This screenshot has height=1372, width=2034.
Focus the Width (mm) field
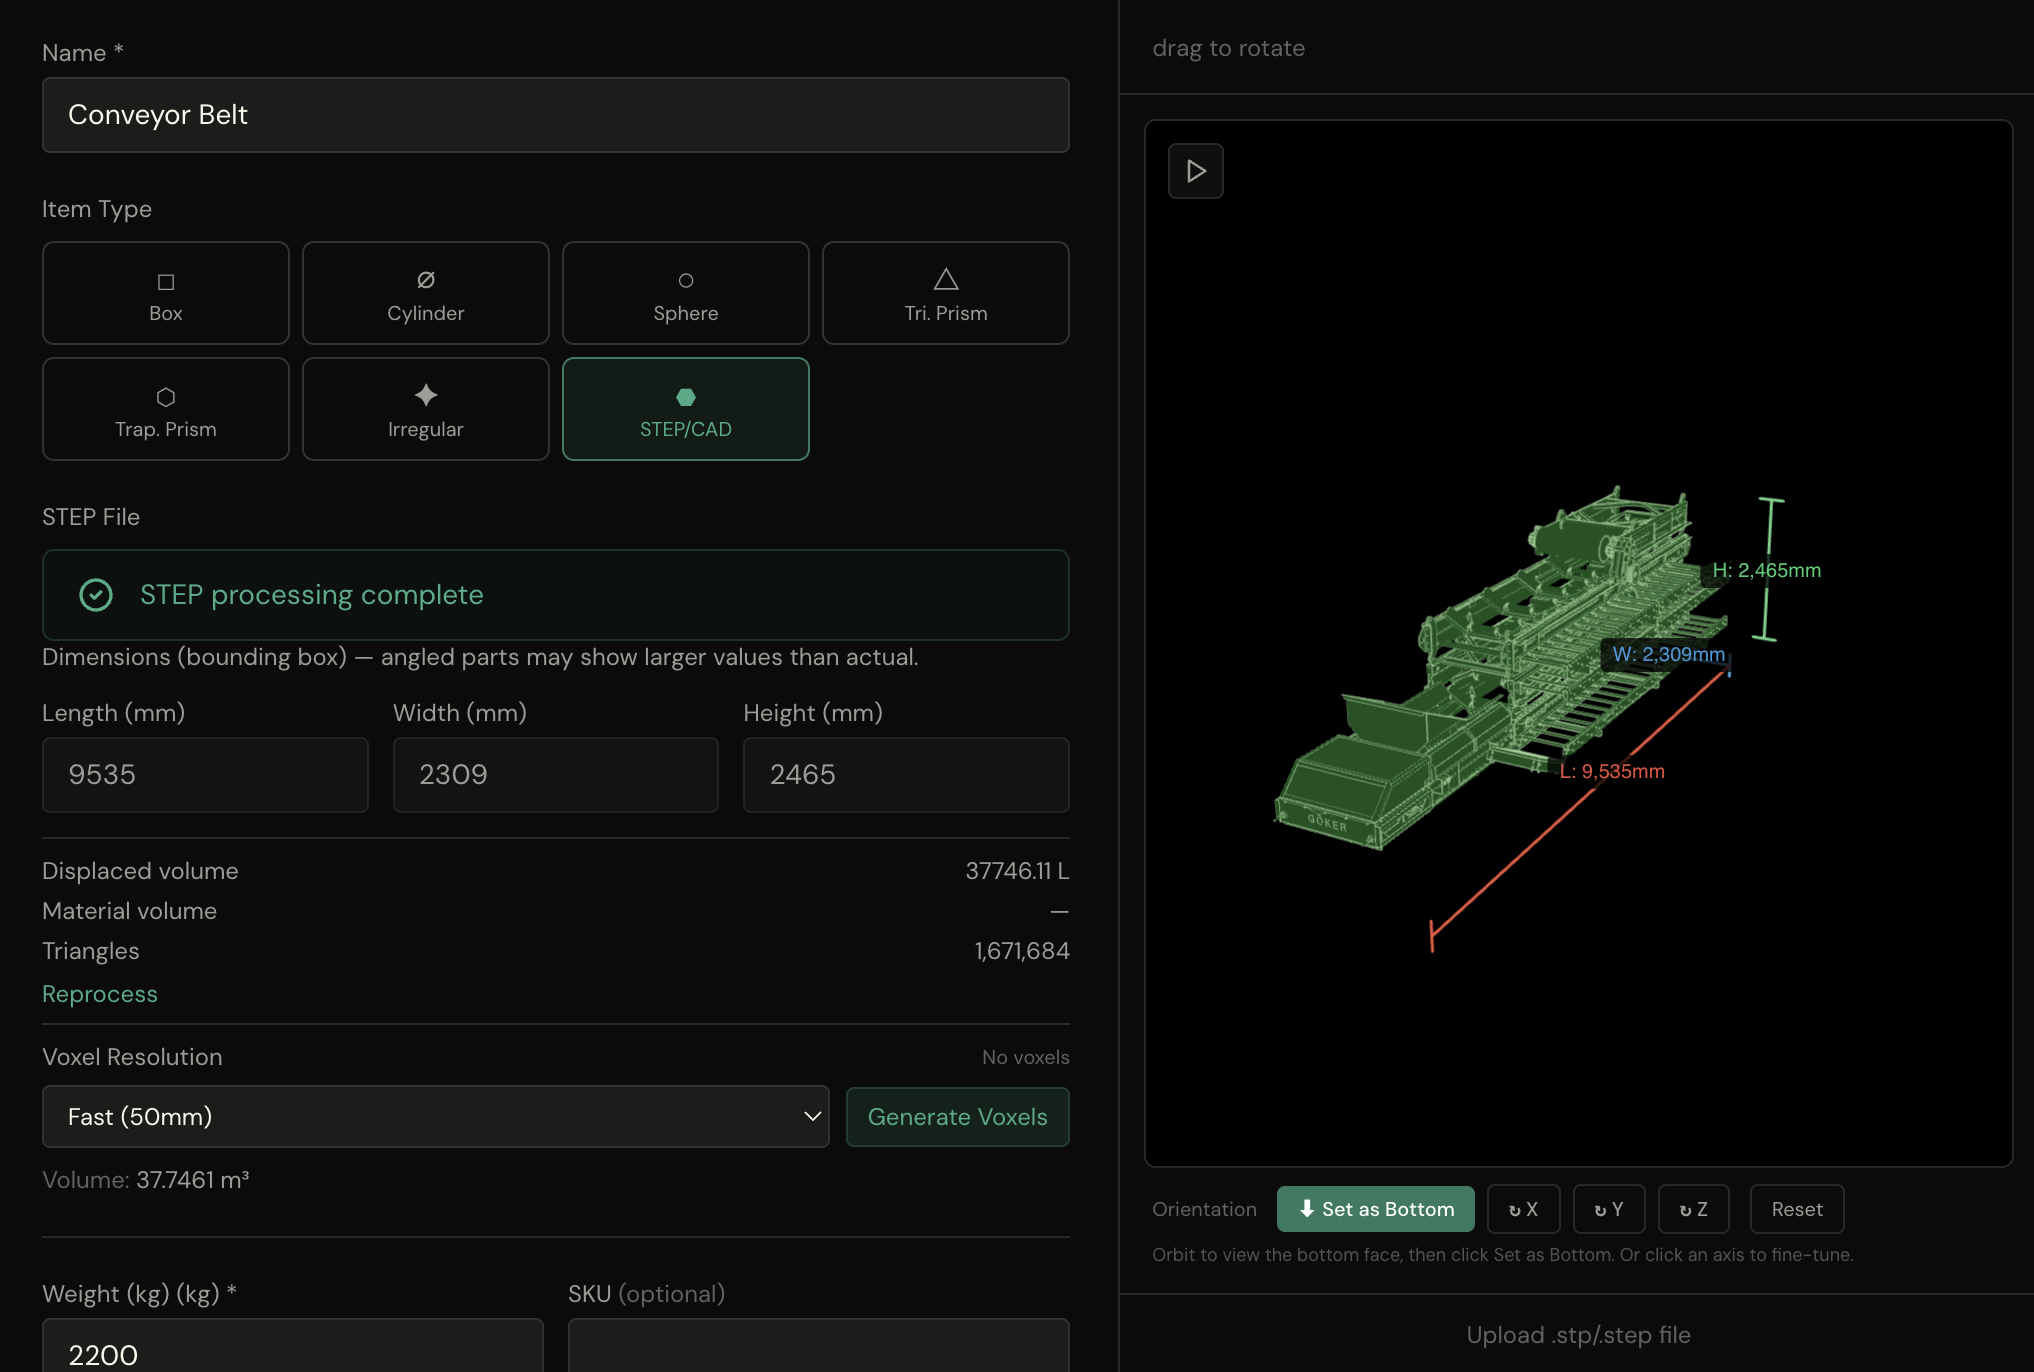(x=556, y=775)
